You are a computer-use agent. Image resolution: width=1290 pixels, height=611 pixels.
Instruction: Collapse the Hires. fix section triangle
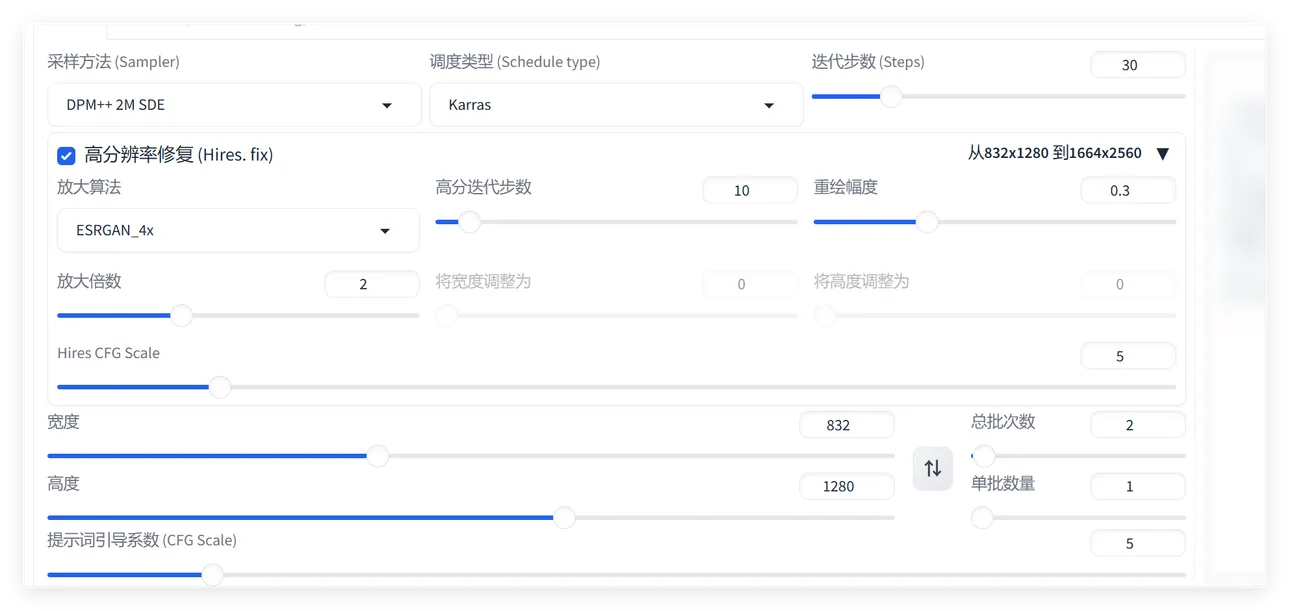coord(1162,154)
